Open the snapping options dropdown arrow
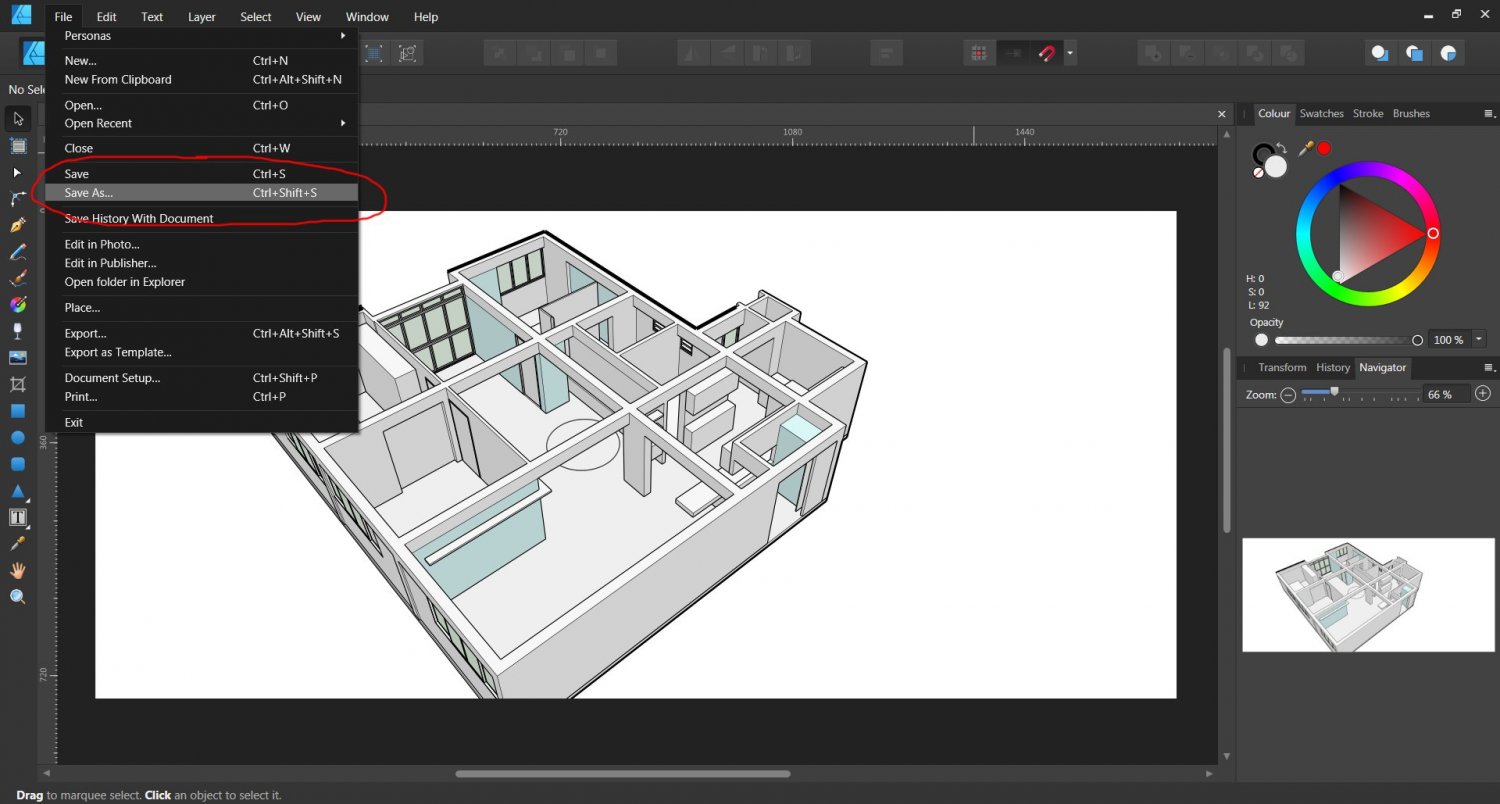Viewport: 1500px width, 804px height. 1070,53
